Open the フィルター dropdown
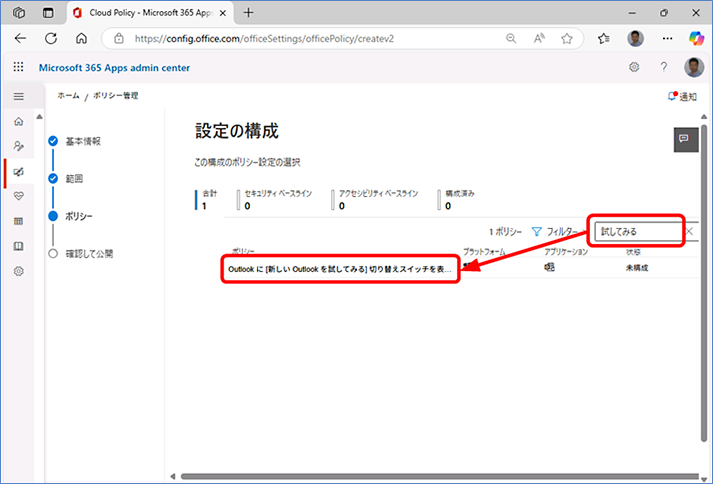The width and height of the screenshot is (713, 484). 559,232
